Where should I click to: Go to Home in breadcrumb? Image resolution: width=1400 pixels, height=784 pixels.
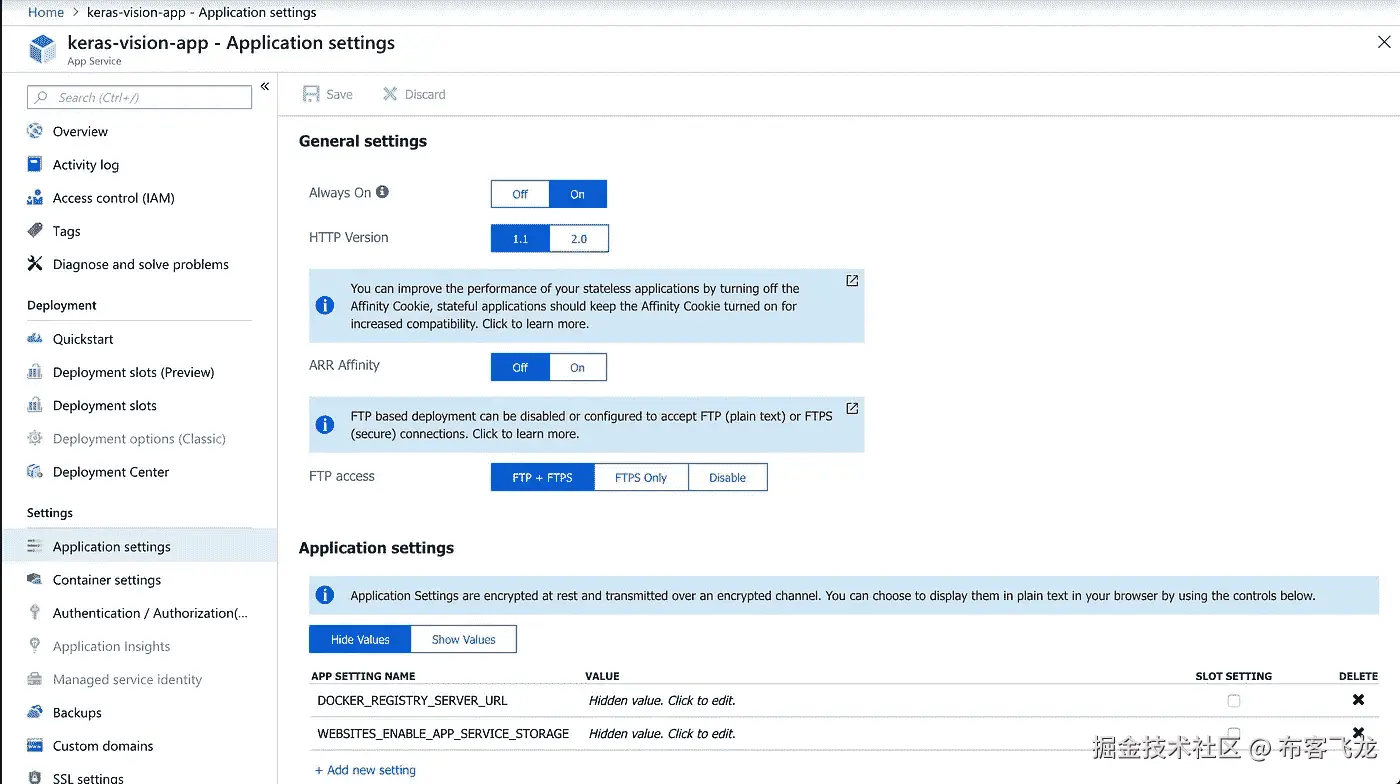(46, 12)
